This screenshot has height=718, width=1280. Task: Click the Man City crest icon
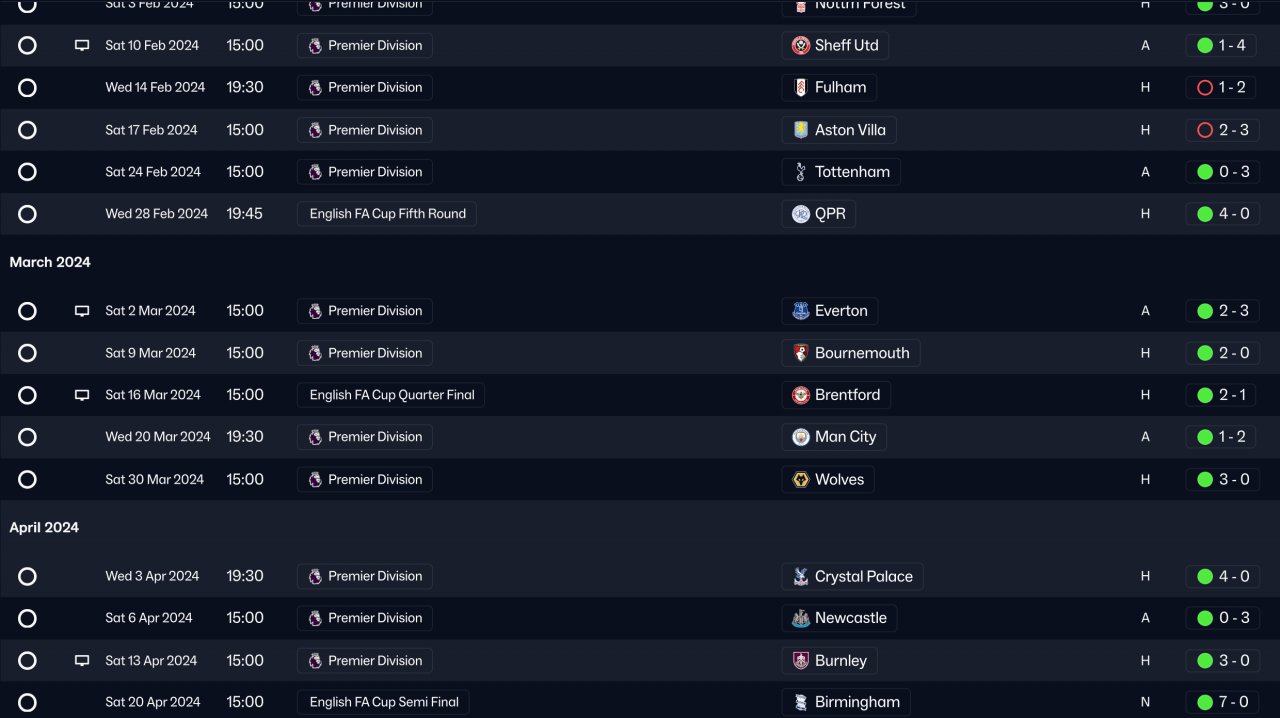point(801,437)
